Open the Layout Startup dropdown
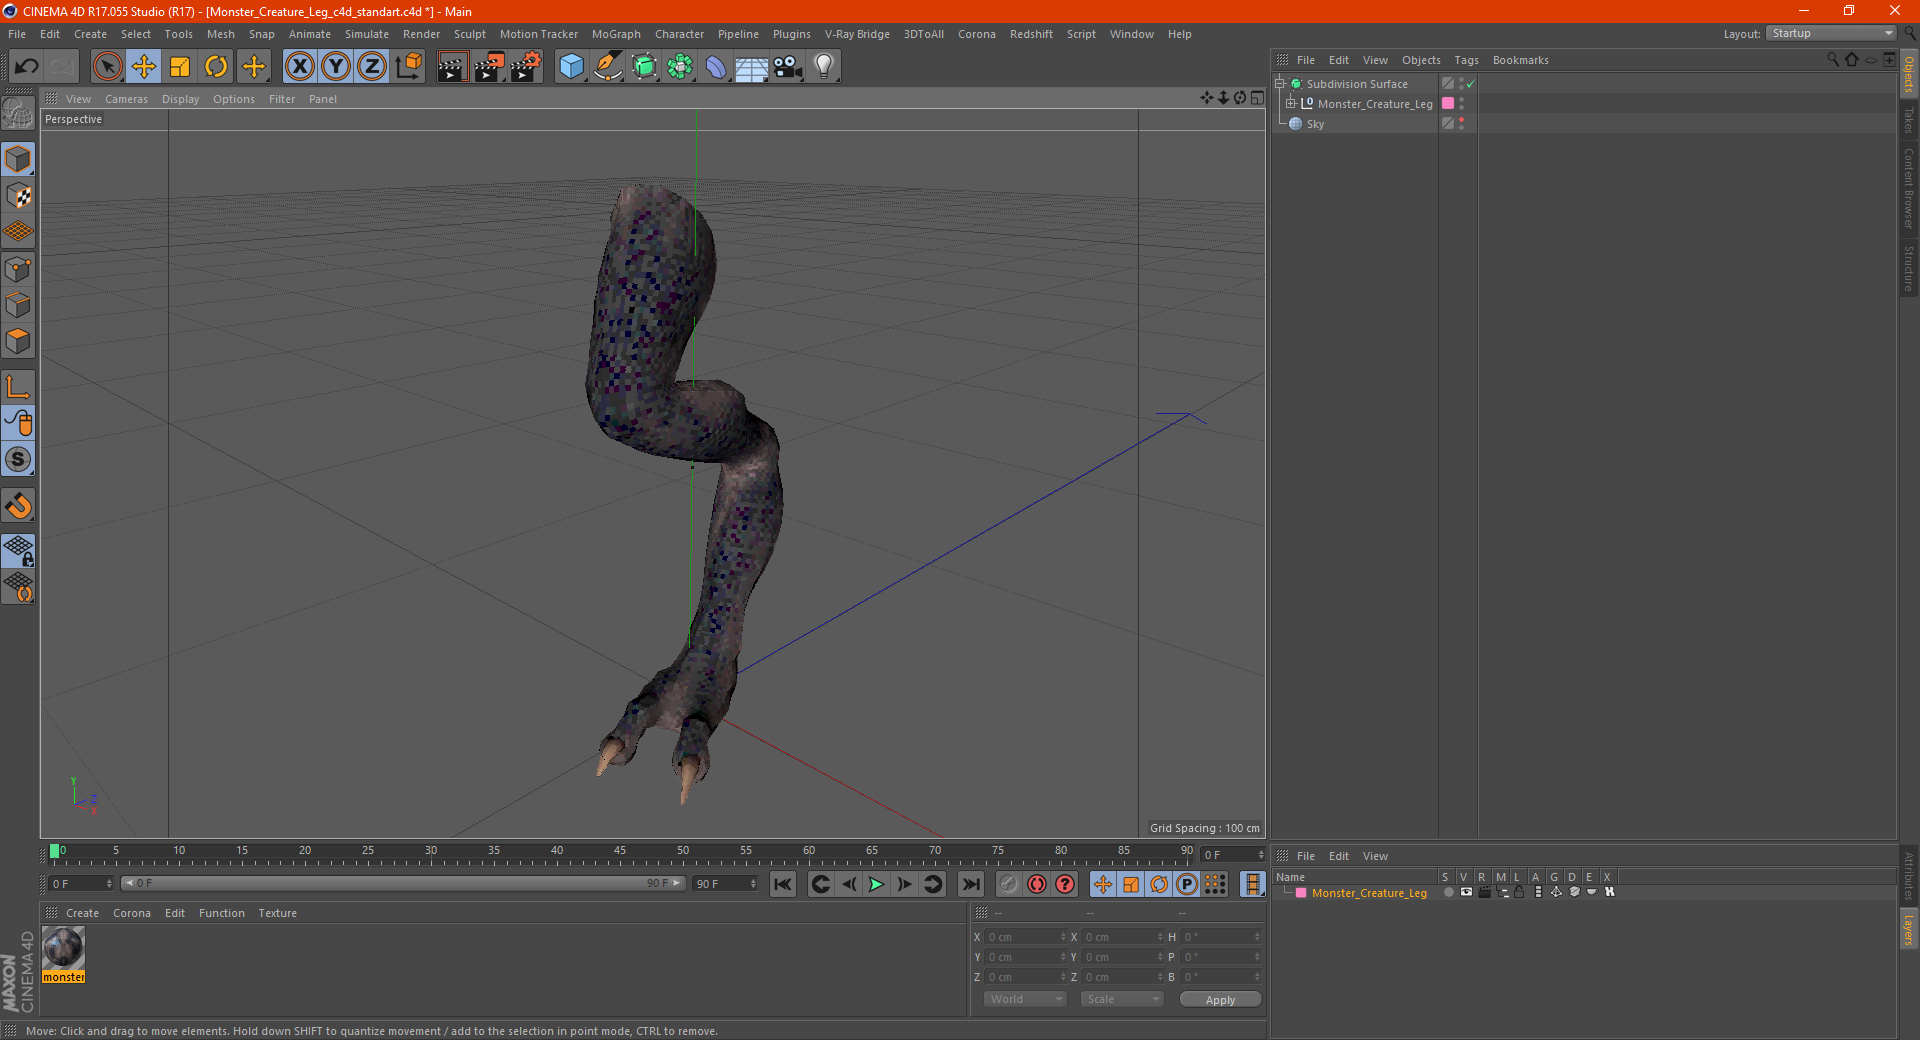1920x1040 pixels. click(1832, 33)
